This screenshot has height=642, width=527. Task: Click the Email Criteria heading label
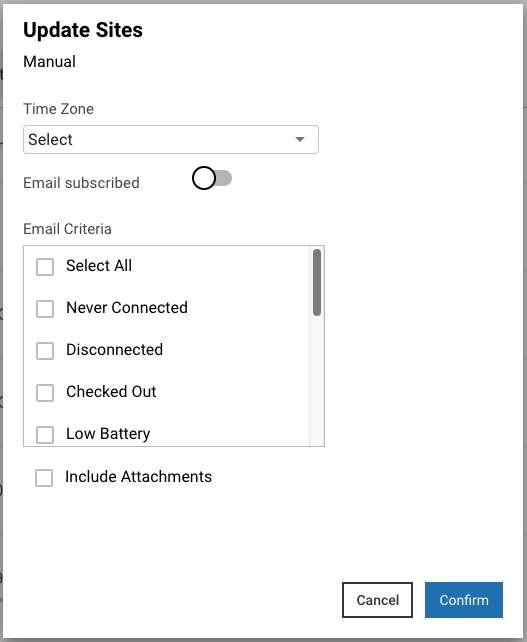click(x=68, y=229)
